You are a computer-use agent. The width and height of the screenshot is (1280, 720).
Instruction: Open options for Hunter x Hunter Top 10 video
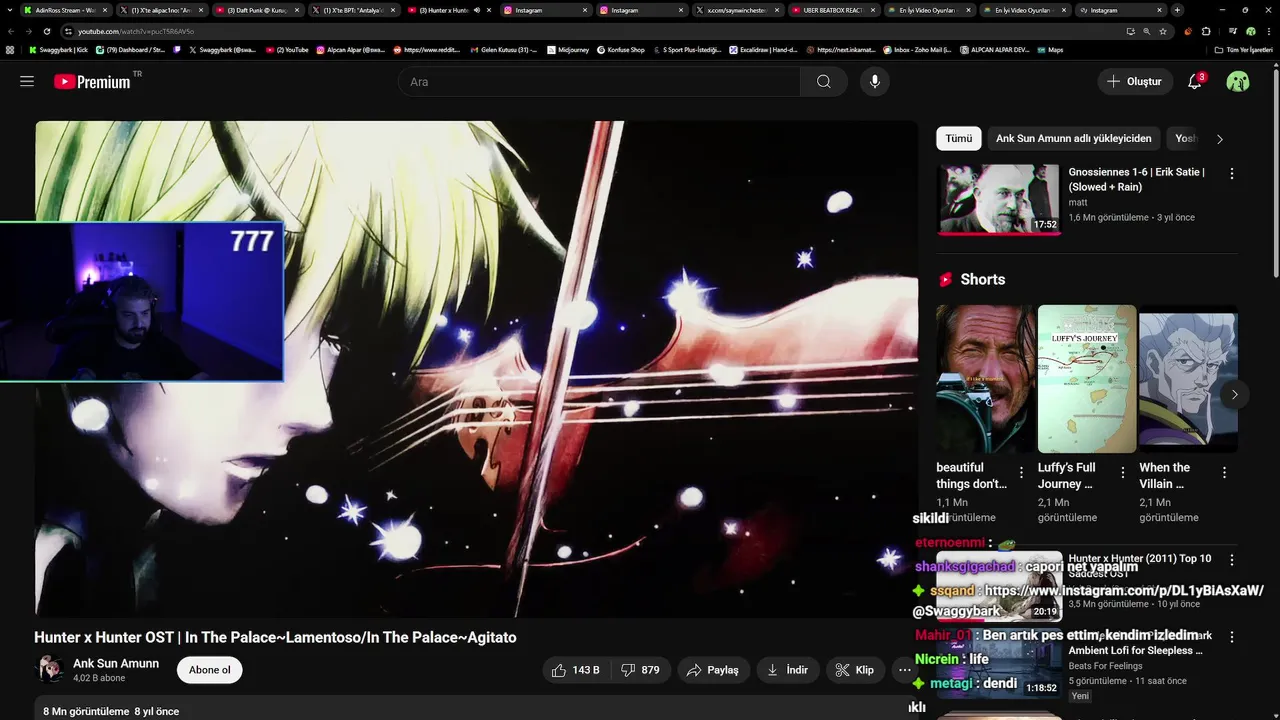point(1232,560)
